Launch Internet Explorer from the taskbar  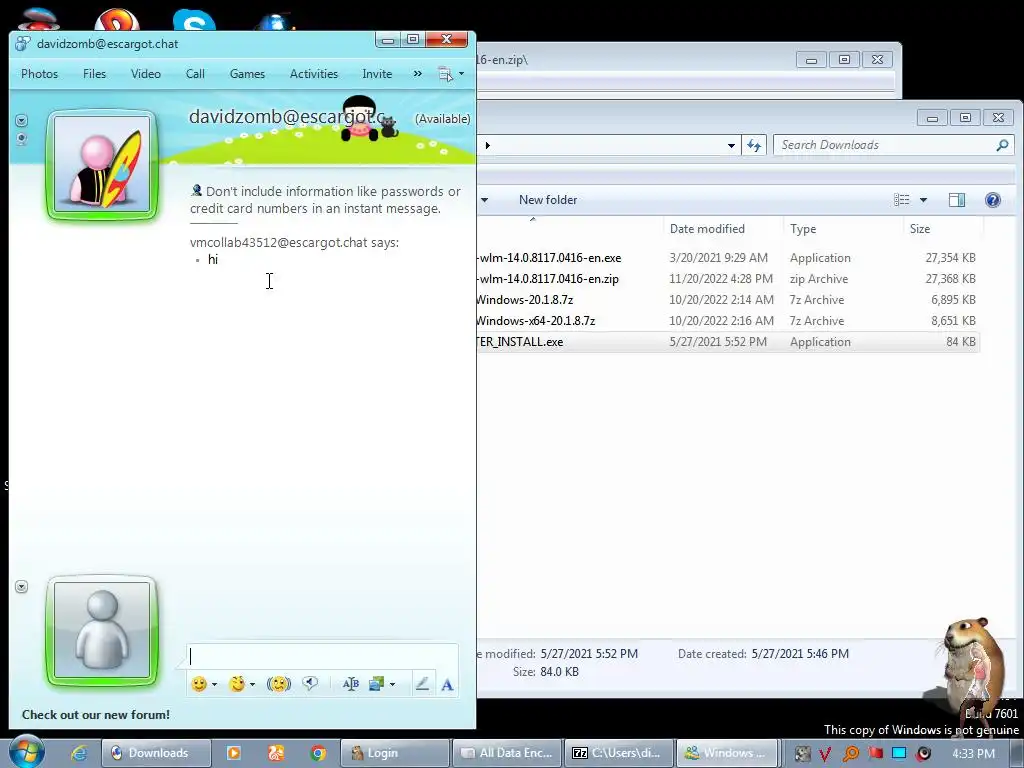pyautogui.click(x=79, y=753)
